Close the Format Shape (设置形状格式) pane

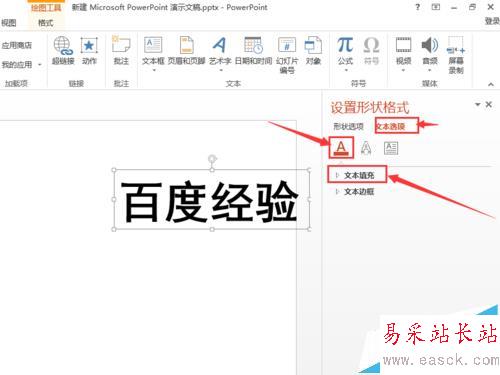[489, 105]
